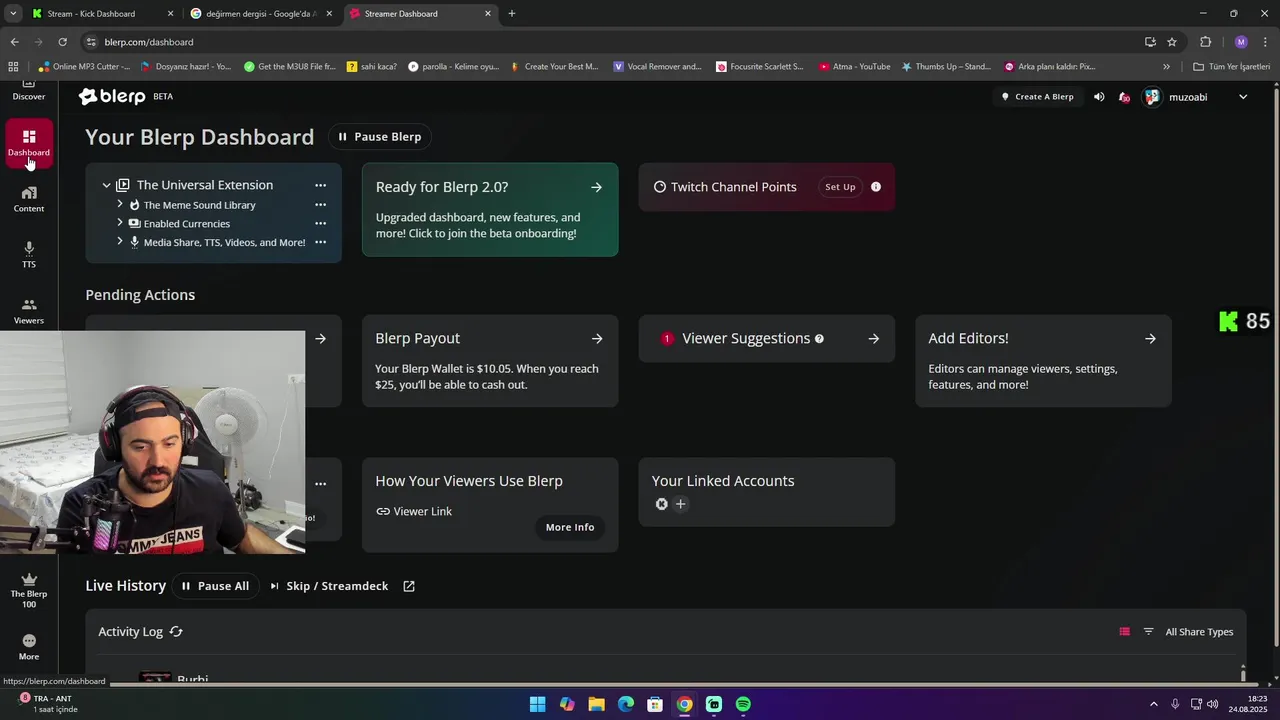Open the Discover sidebar item
The height and width of the screenshot is (720, 1280).
click(28, 91)
